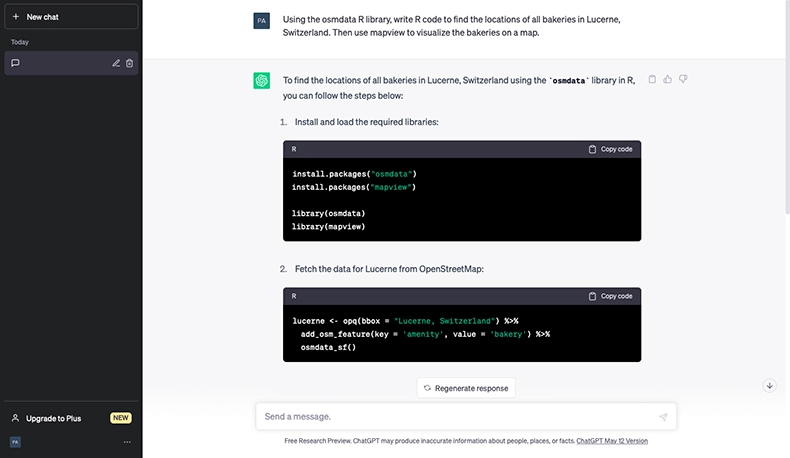This screenshot has height=458, width=790.
Task: Give the response a thumbs down
Action: [x=683, y=79]
